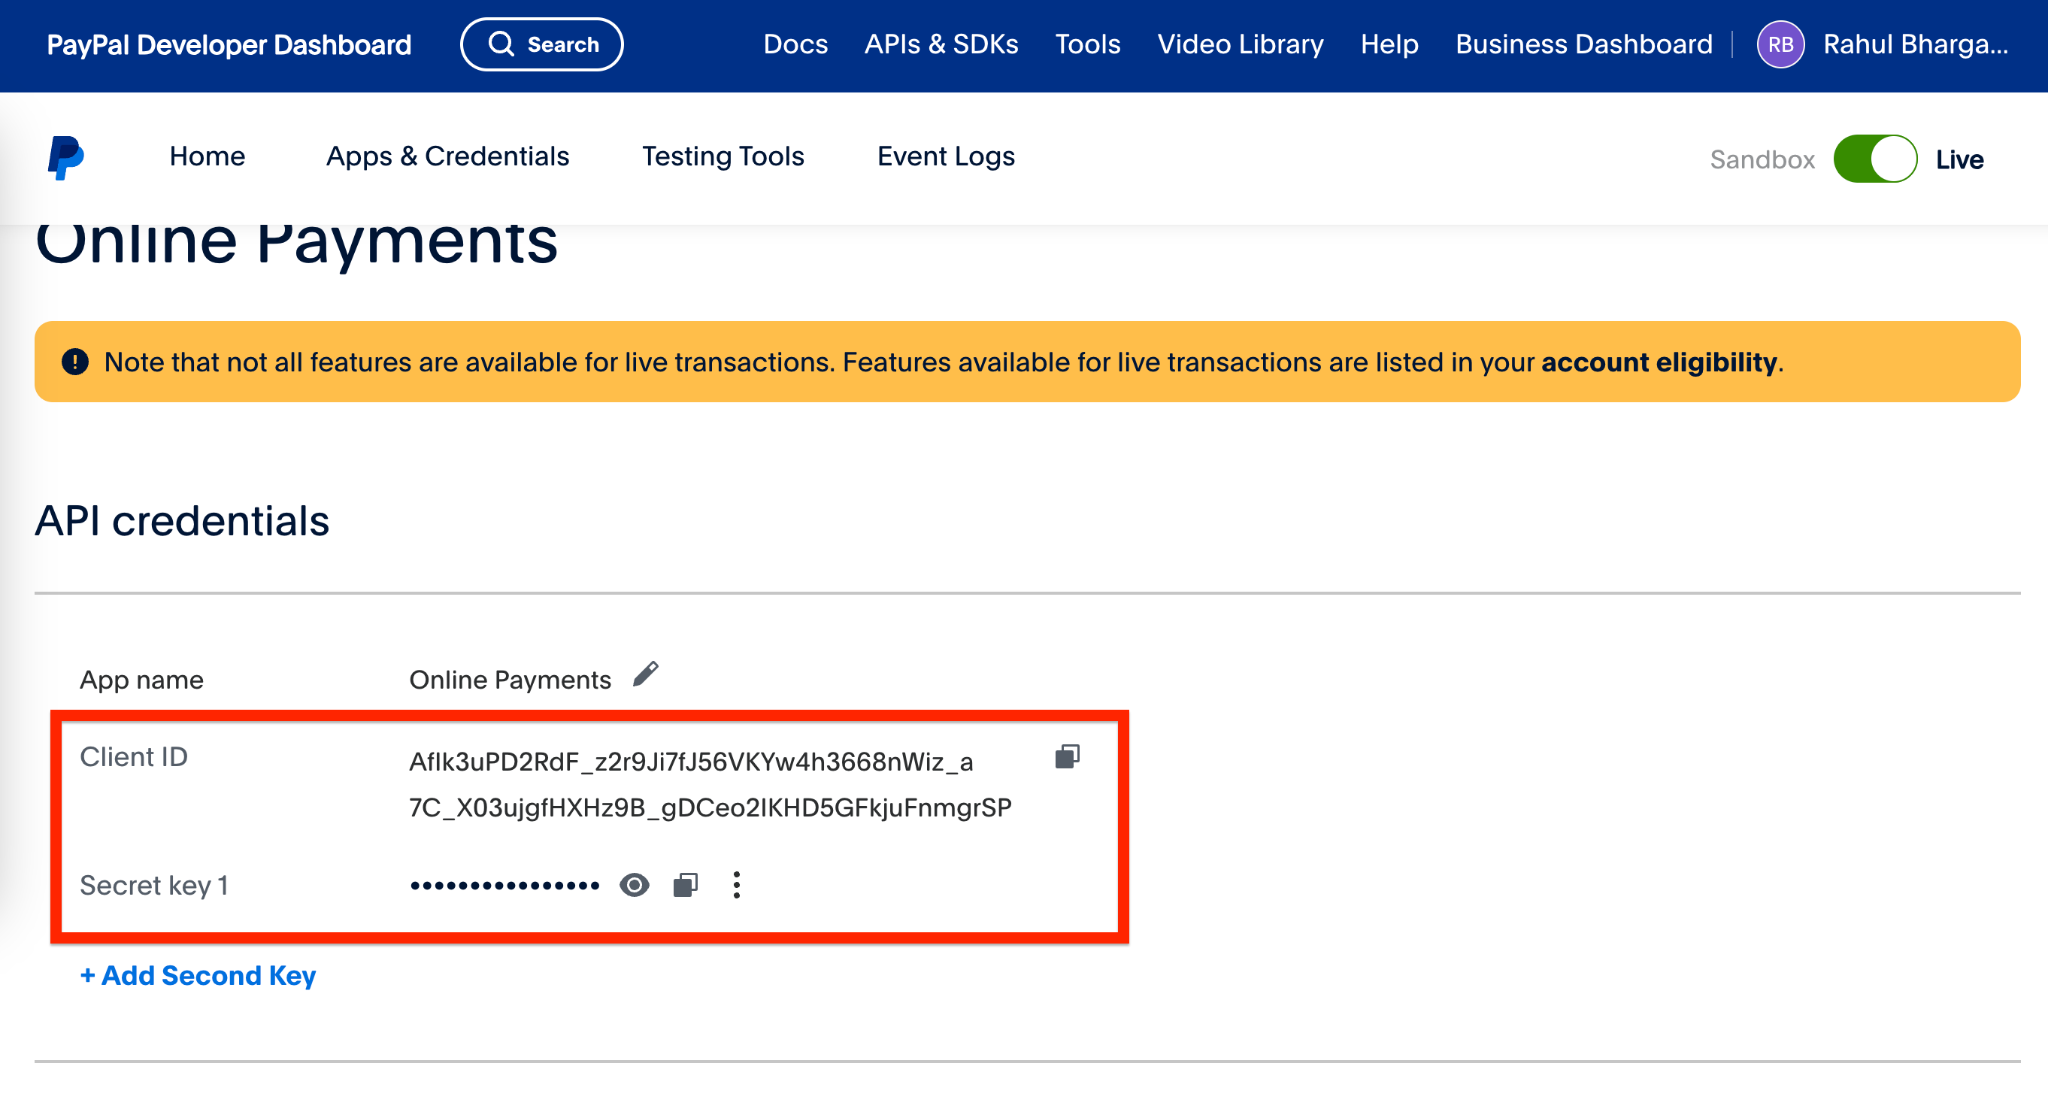Viewport: 2048px width, 1120px height.
Task: Click the PayPal logo icon
Action: pos(66,158)
